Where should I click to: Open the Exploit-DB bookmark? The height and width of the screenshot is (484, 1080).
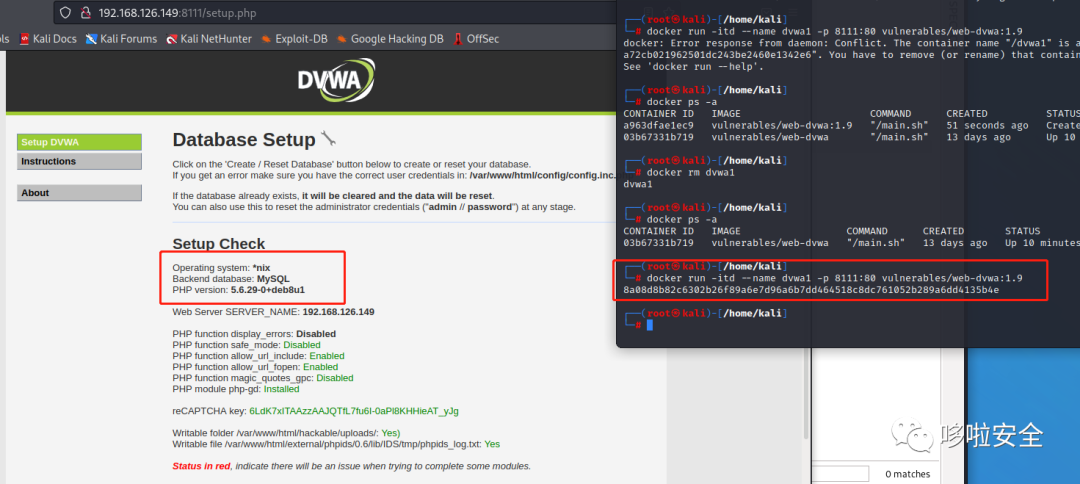click(x=294, y=39)
